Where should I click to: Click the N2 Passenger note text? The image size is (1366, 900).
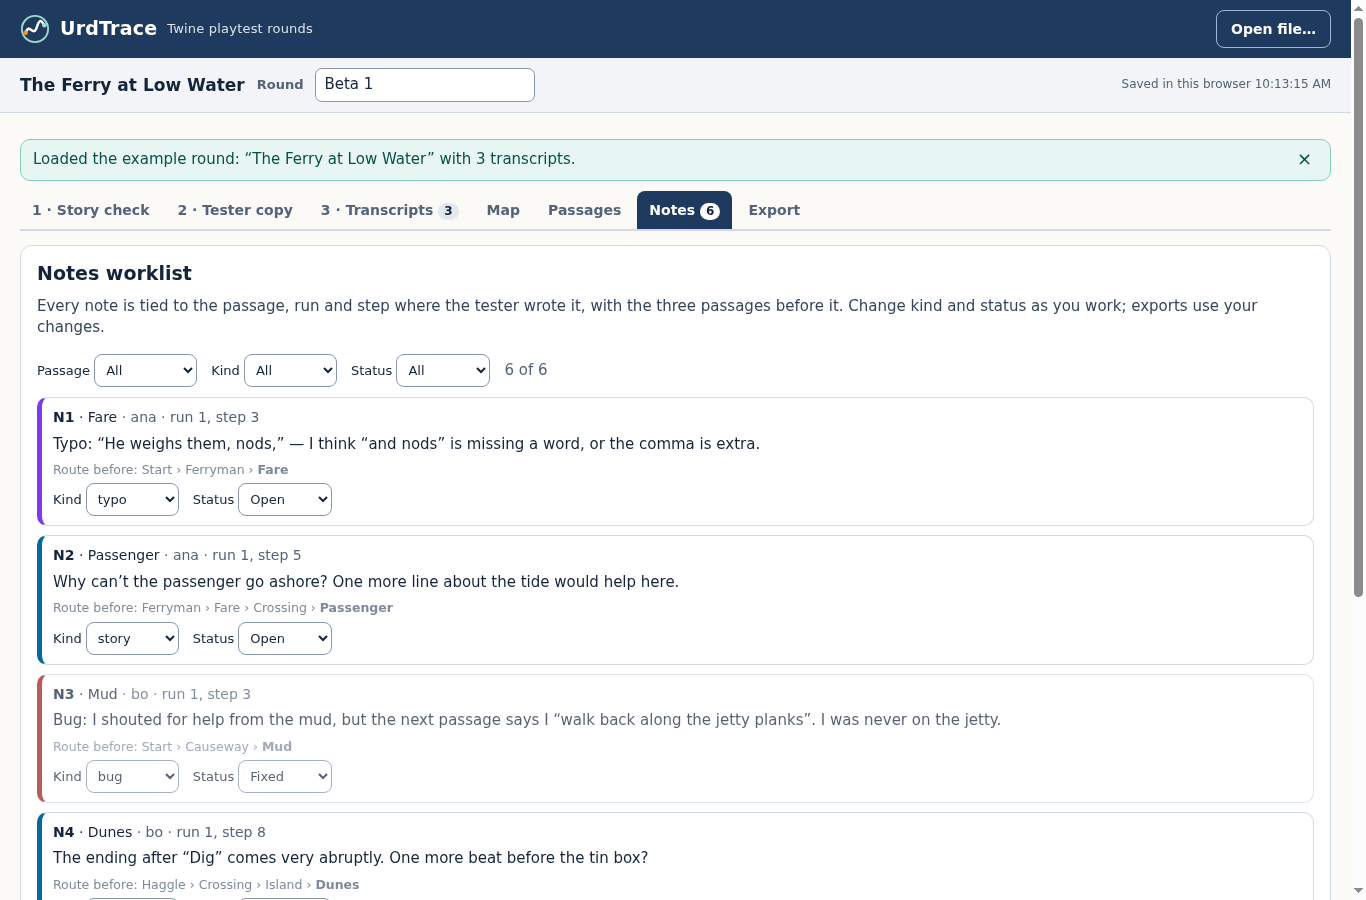click(366, 582)
